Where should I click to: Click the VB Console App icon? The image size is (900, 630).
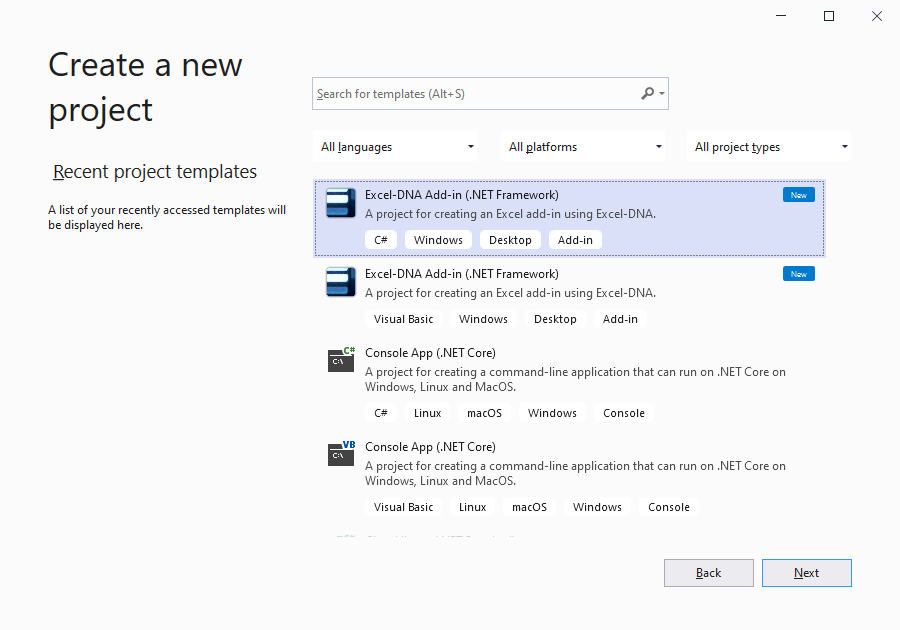pyautogui.click(x=341, y=454)
